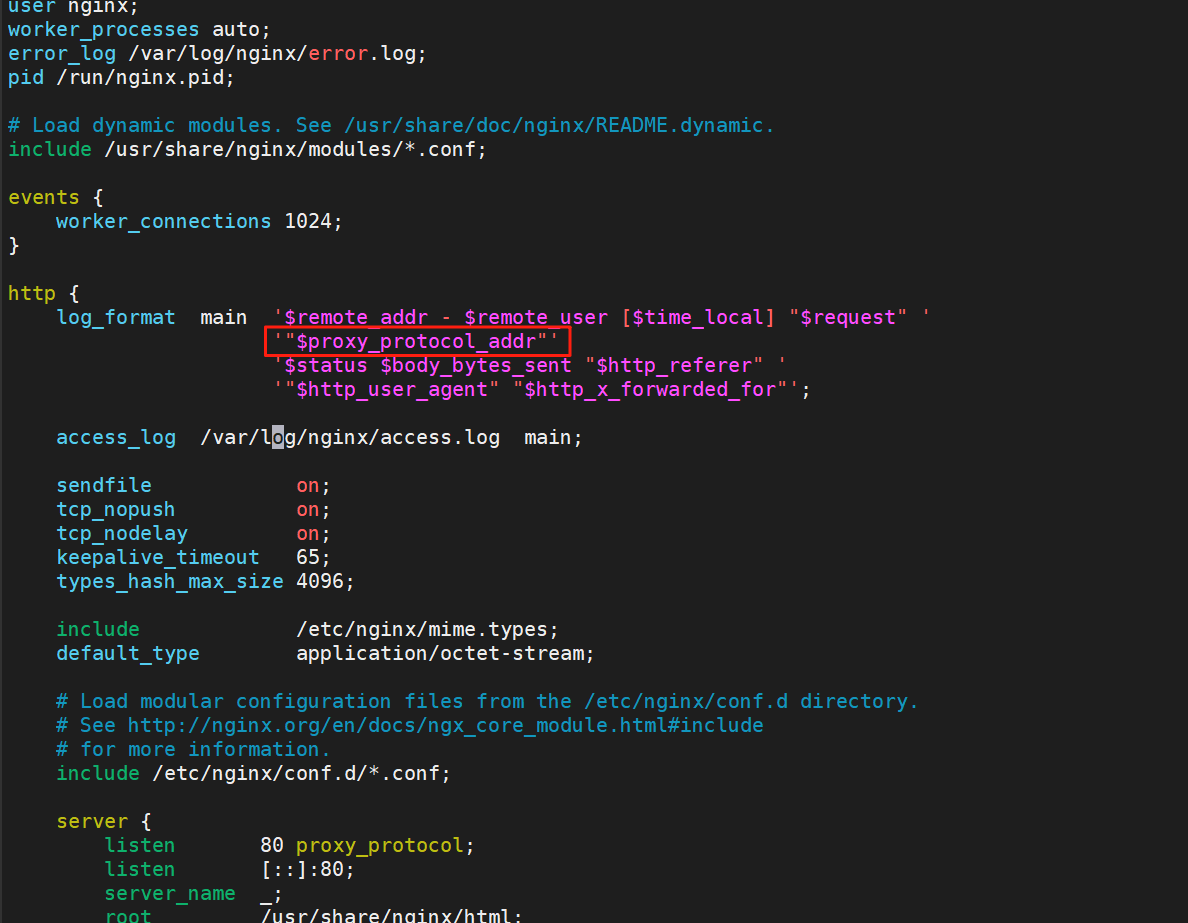The height and width of the screenshot is (923, 1188).
Task: Click '/usr/share/nginx/html;' root path
Action: click(392, 916)
